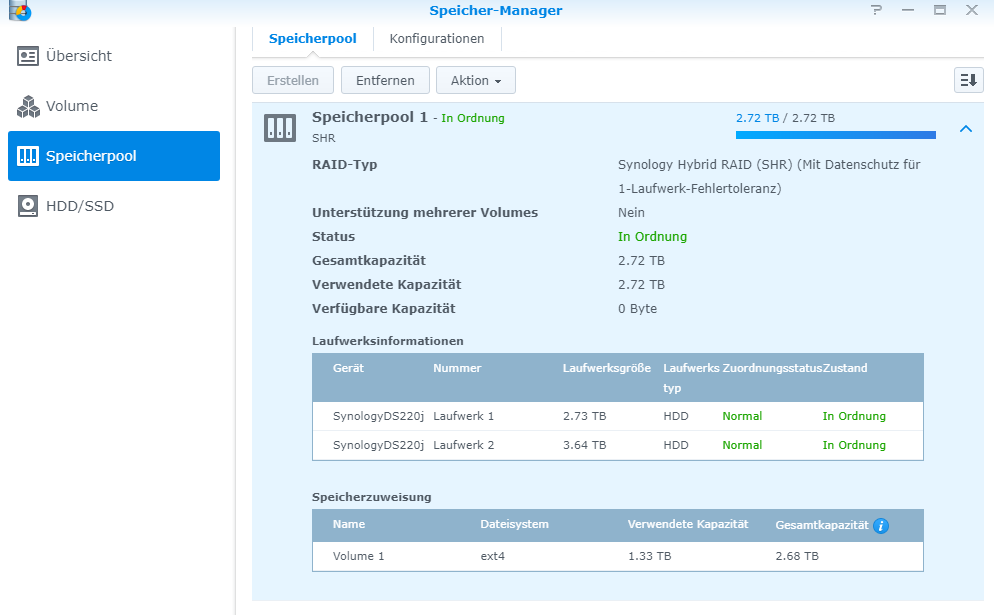Switch to the Speicherpool tab
The image size is (994, 615).
(x=313, y=39)
